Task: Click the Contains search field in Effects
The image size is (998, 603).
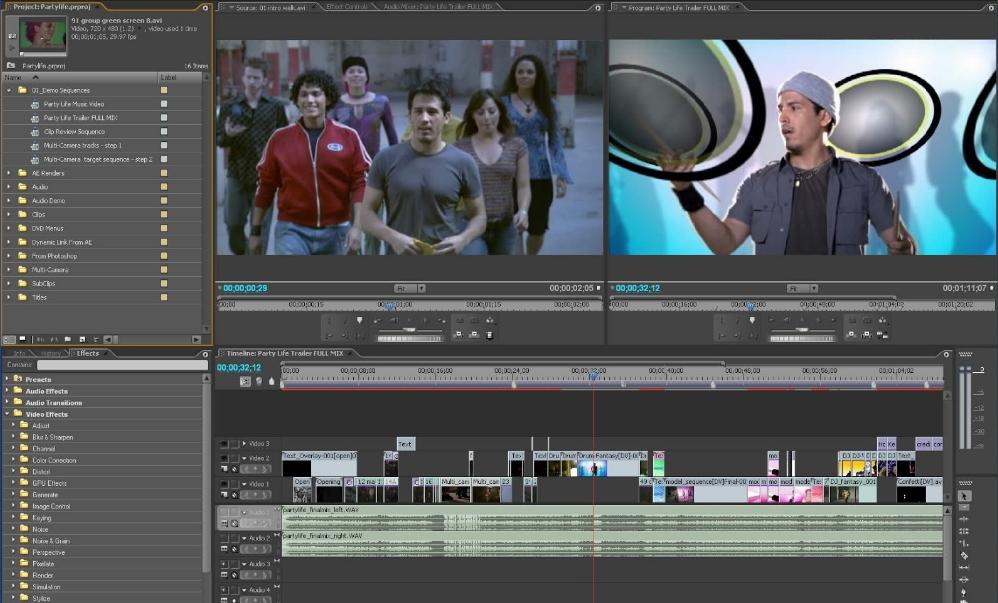Action: pos(122,365)
